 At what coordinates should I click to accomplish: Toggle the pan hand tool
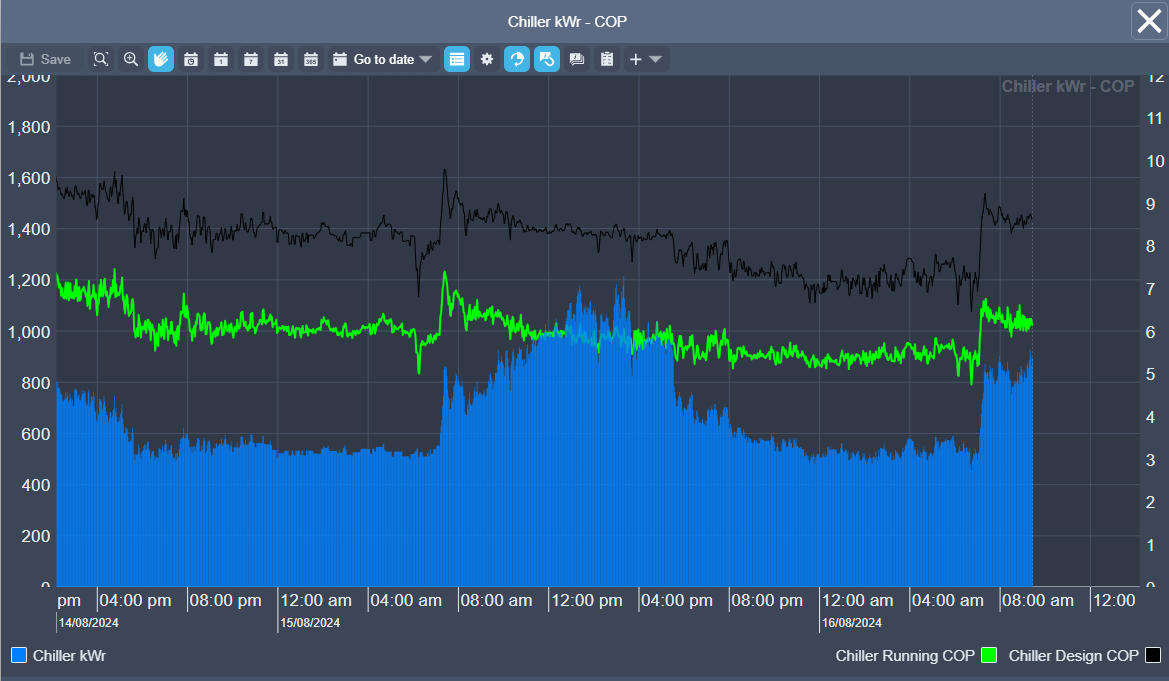click(x=161, y=59)
